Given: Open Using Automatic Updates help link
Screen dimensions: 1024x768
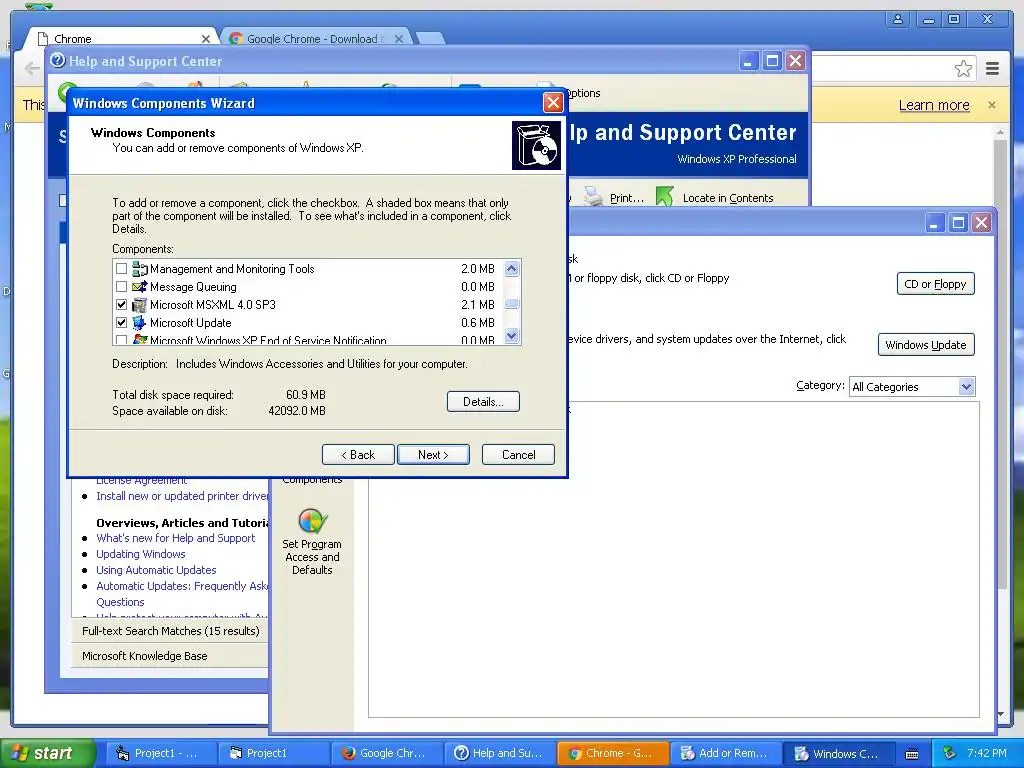Looking at the screenshot, I should tap(156, 570).
